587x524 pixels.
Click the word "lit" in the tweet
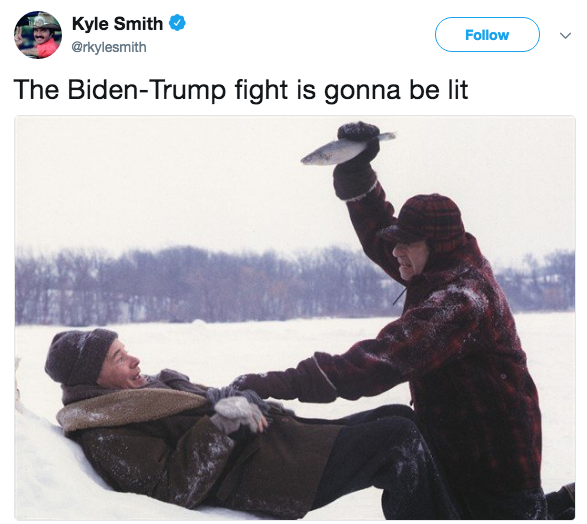click(x=458, y=89)
